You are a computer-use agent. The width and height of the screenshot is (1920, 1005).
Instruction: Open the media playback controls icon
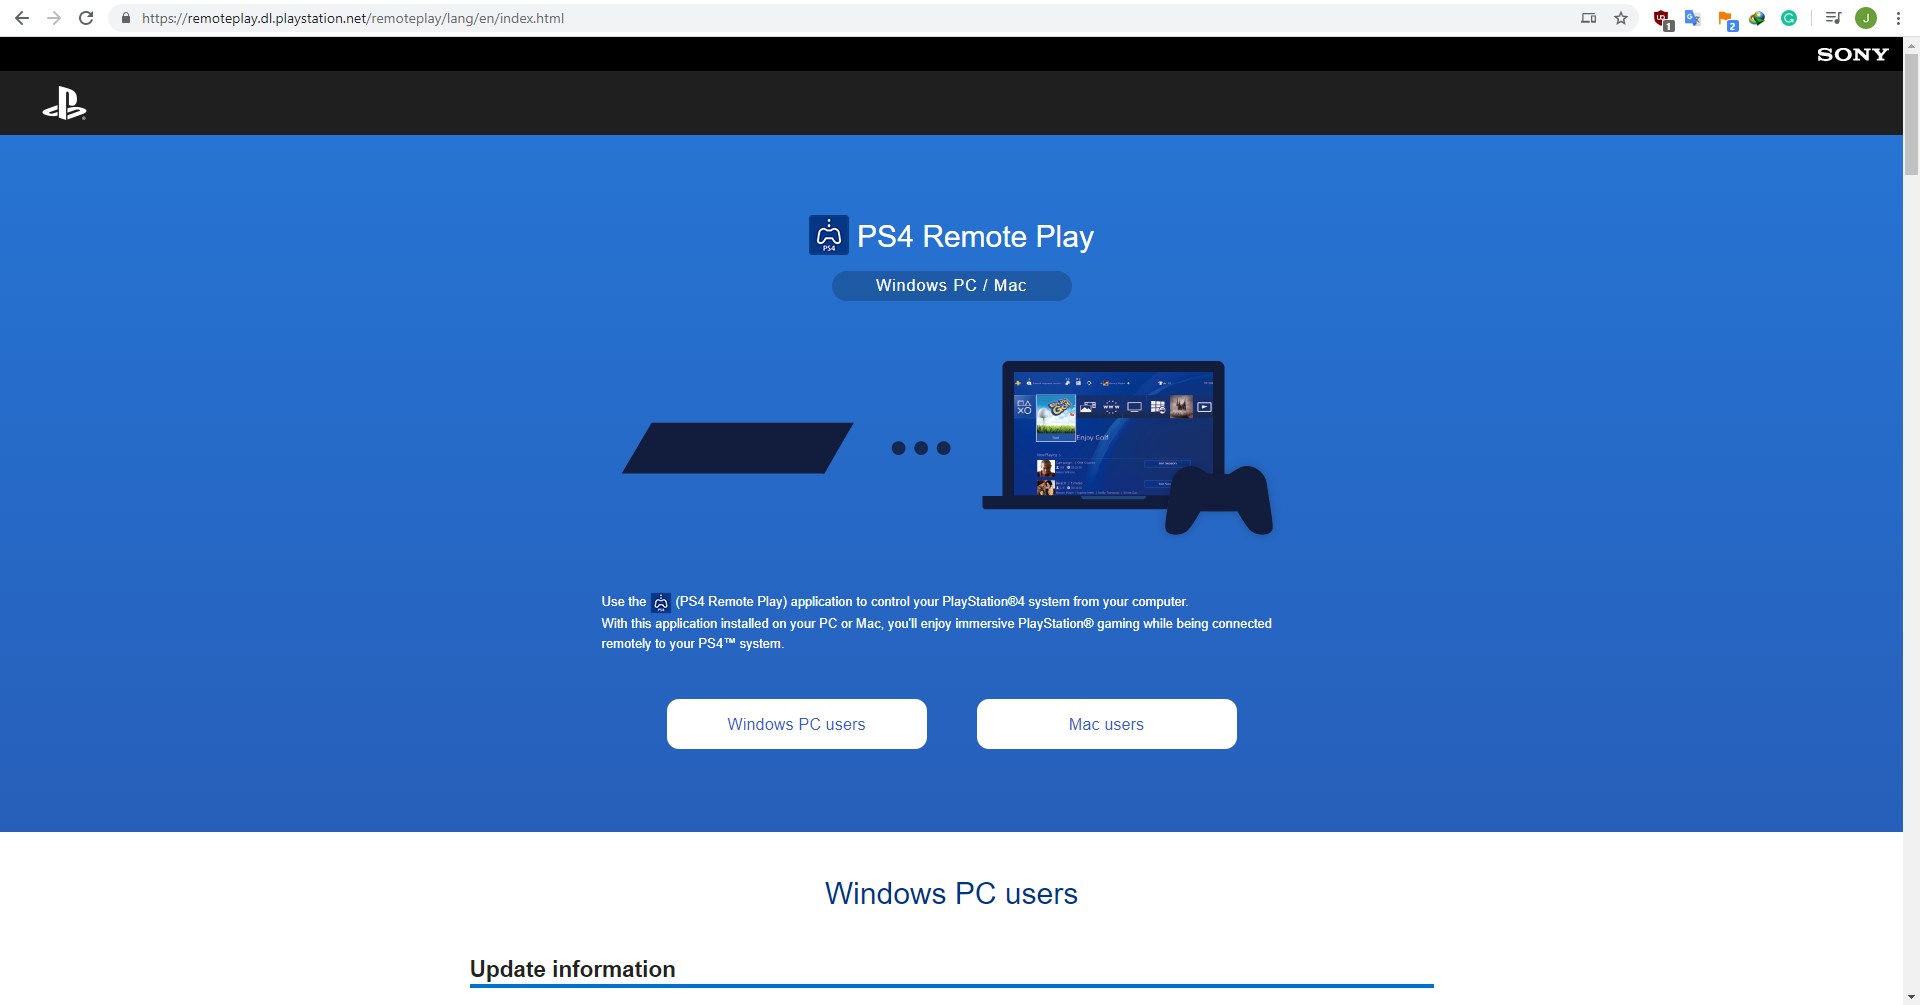[x=1833, y=17]
